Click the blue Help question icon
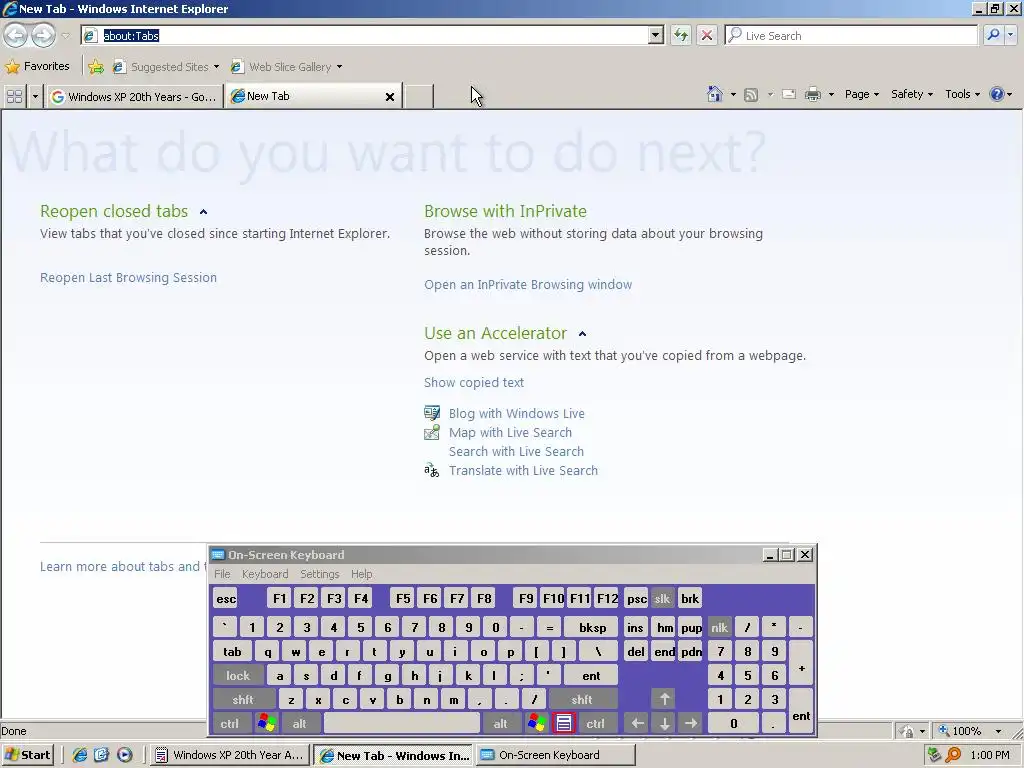Viewport: 1024px width, 768px height. pyautogui.click(x=997, y=94)
